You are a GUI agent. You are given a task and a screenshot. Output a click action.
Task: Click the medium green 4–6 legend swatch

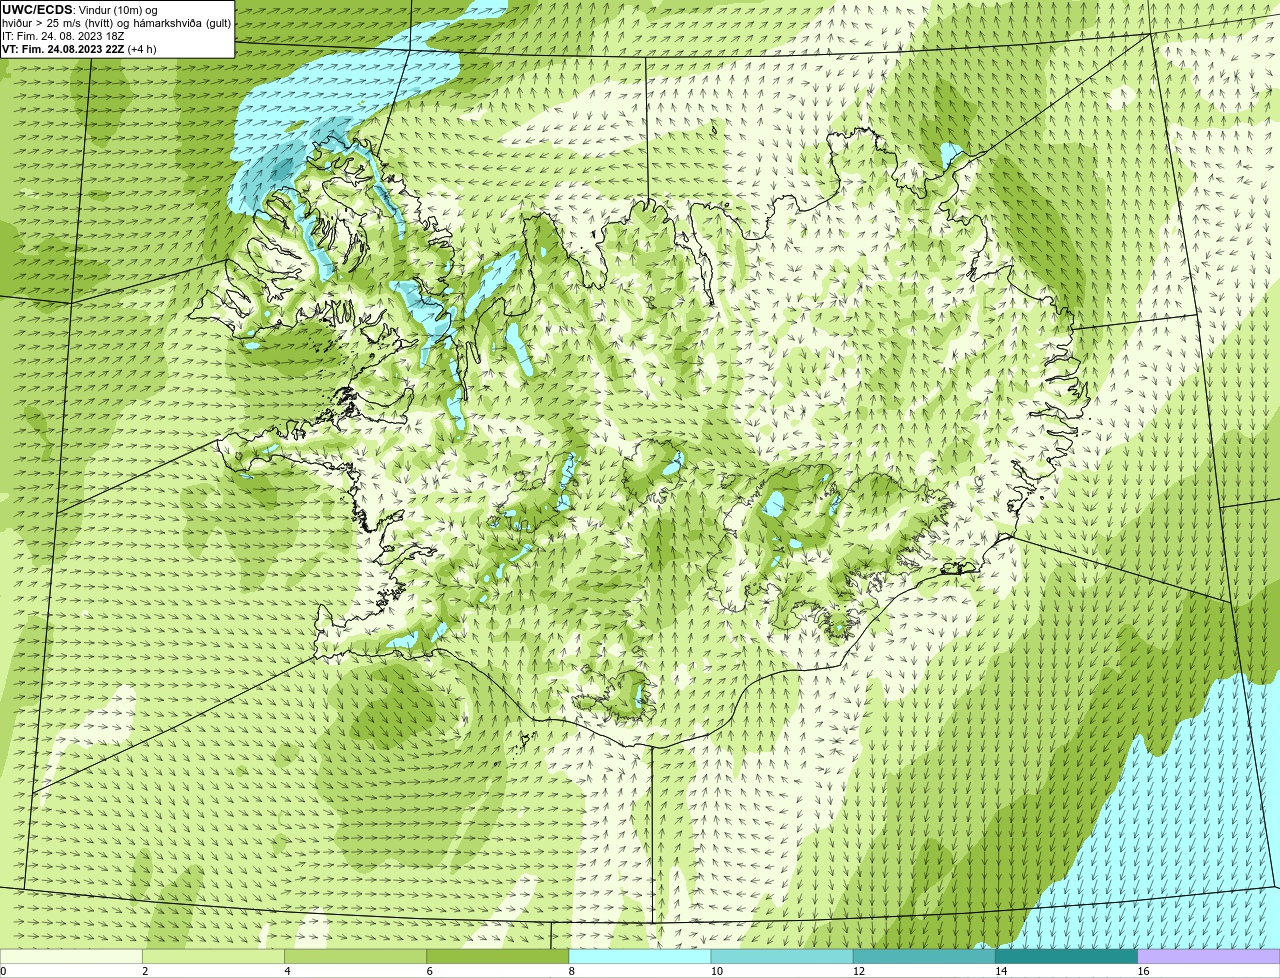pos(355,956)
